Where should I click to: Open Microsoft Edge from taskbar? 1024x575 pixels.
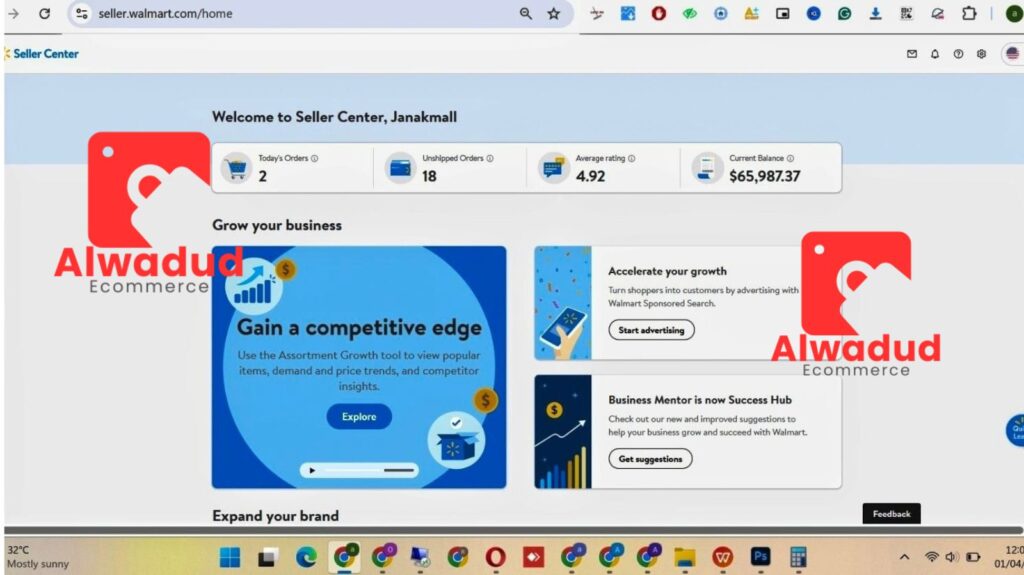point(306,557)
